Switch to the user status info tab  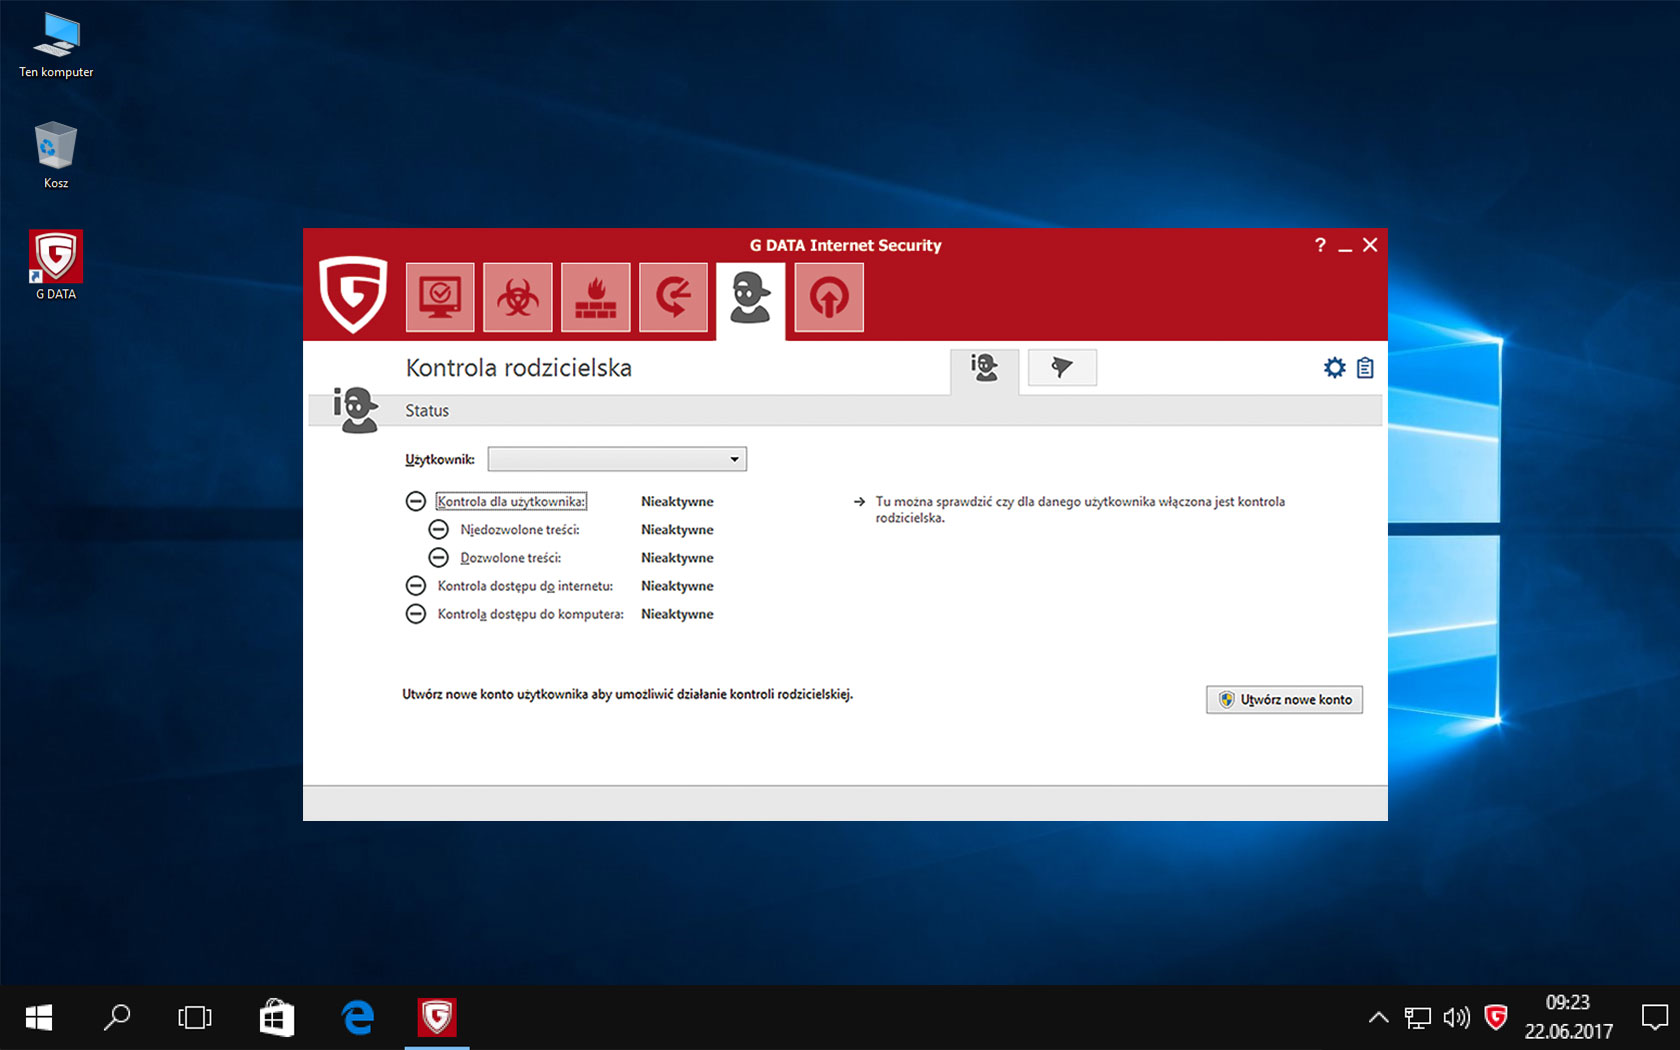[984, 369]
